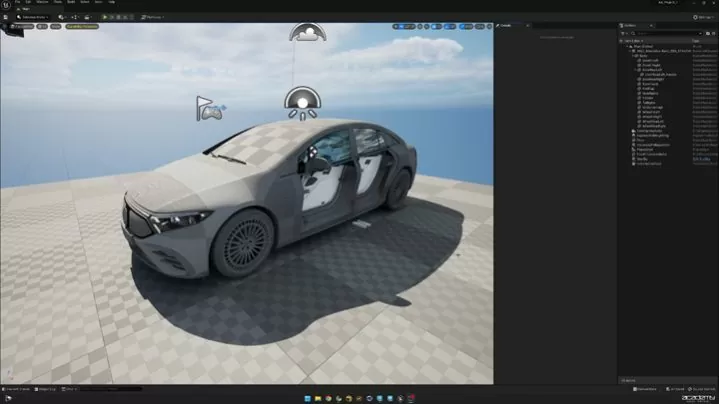The width and height of the screenshot is (719, 404).
Task: Collapse the car actor tree in Outliner
Action: (x=630, y=51)
